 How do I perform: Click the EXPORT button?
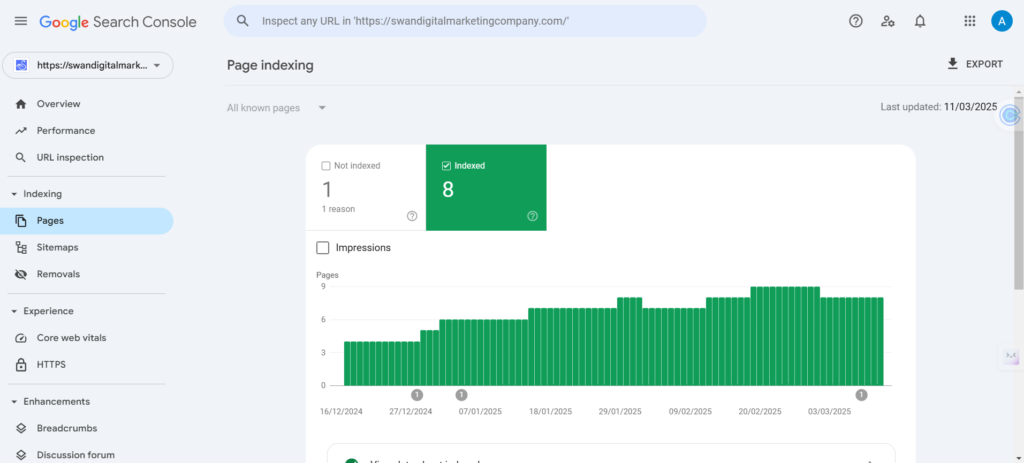tap(974, 64)
